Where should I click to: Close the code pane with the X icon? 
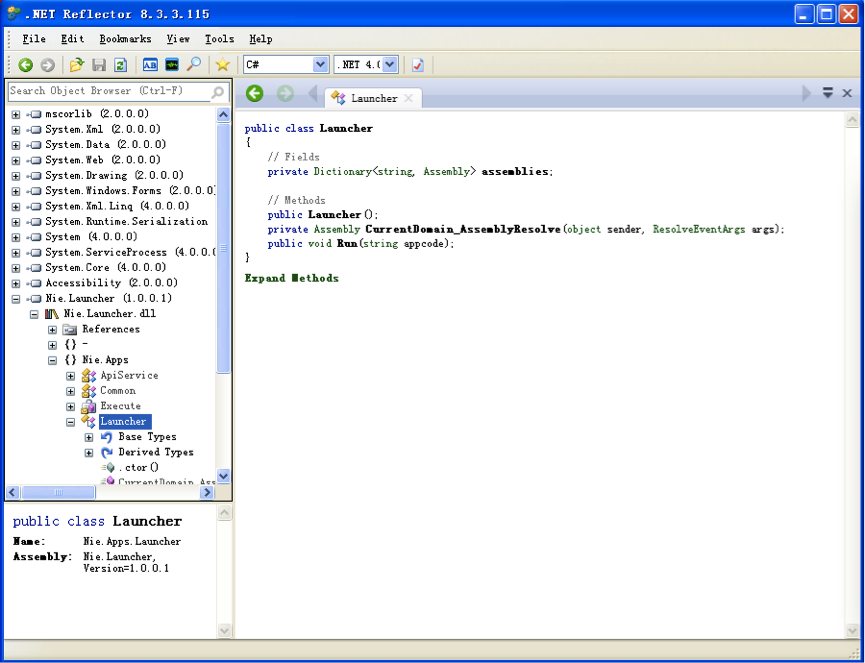click(847, 93)
